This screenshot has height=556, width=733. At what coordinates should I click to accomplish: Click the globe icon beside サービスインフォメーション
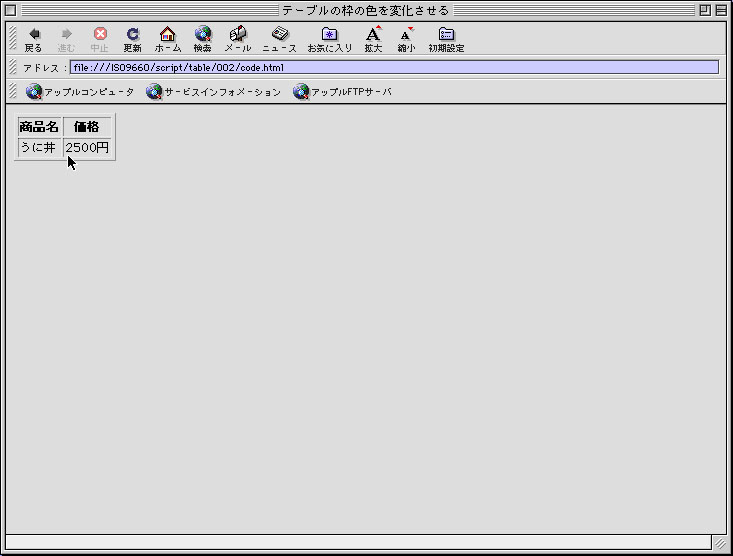(154, 92)
